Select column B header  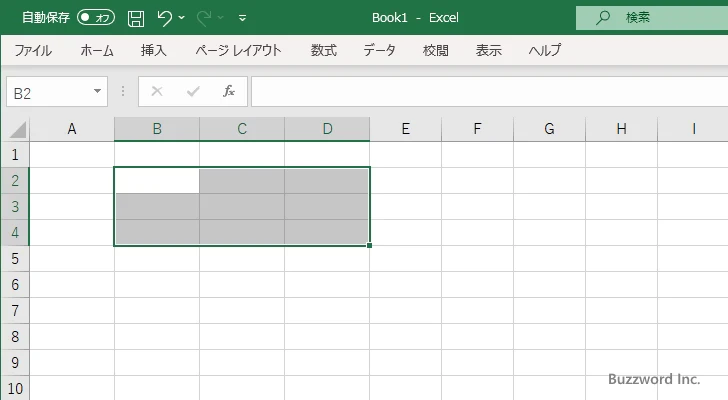pyautogui.click(x=157, y=129)
